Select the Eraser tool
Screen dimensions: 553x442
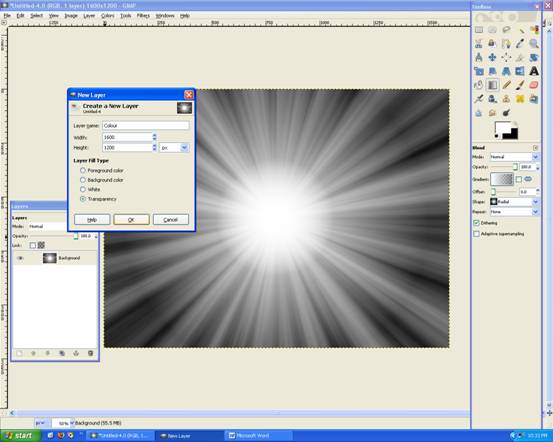coord(534,85)
